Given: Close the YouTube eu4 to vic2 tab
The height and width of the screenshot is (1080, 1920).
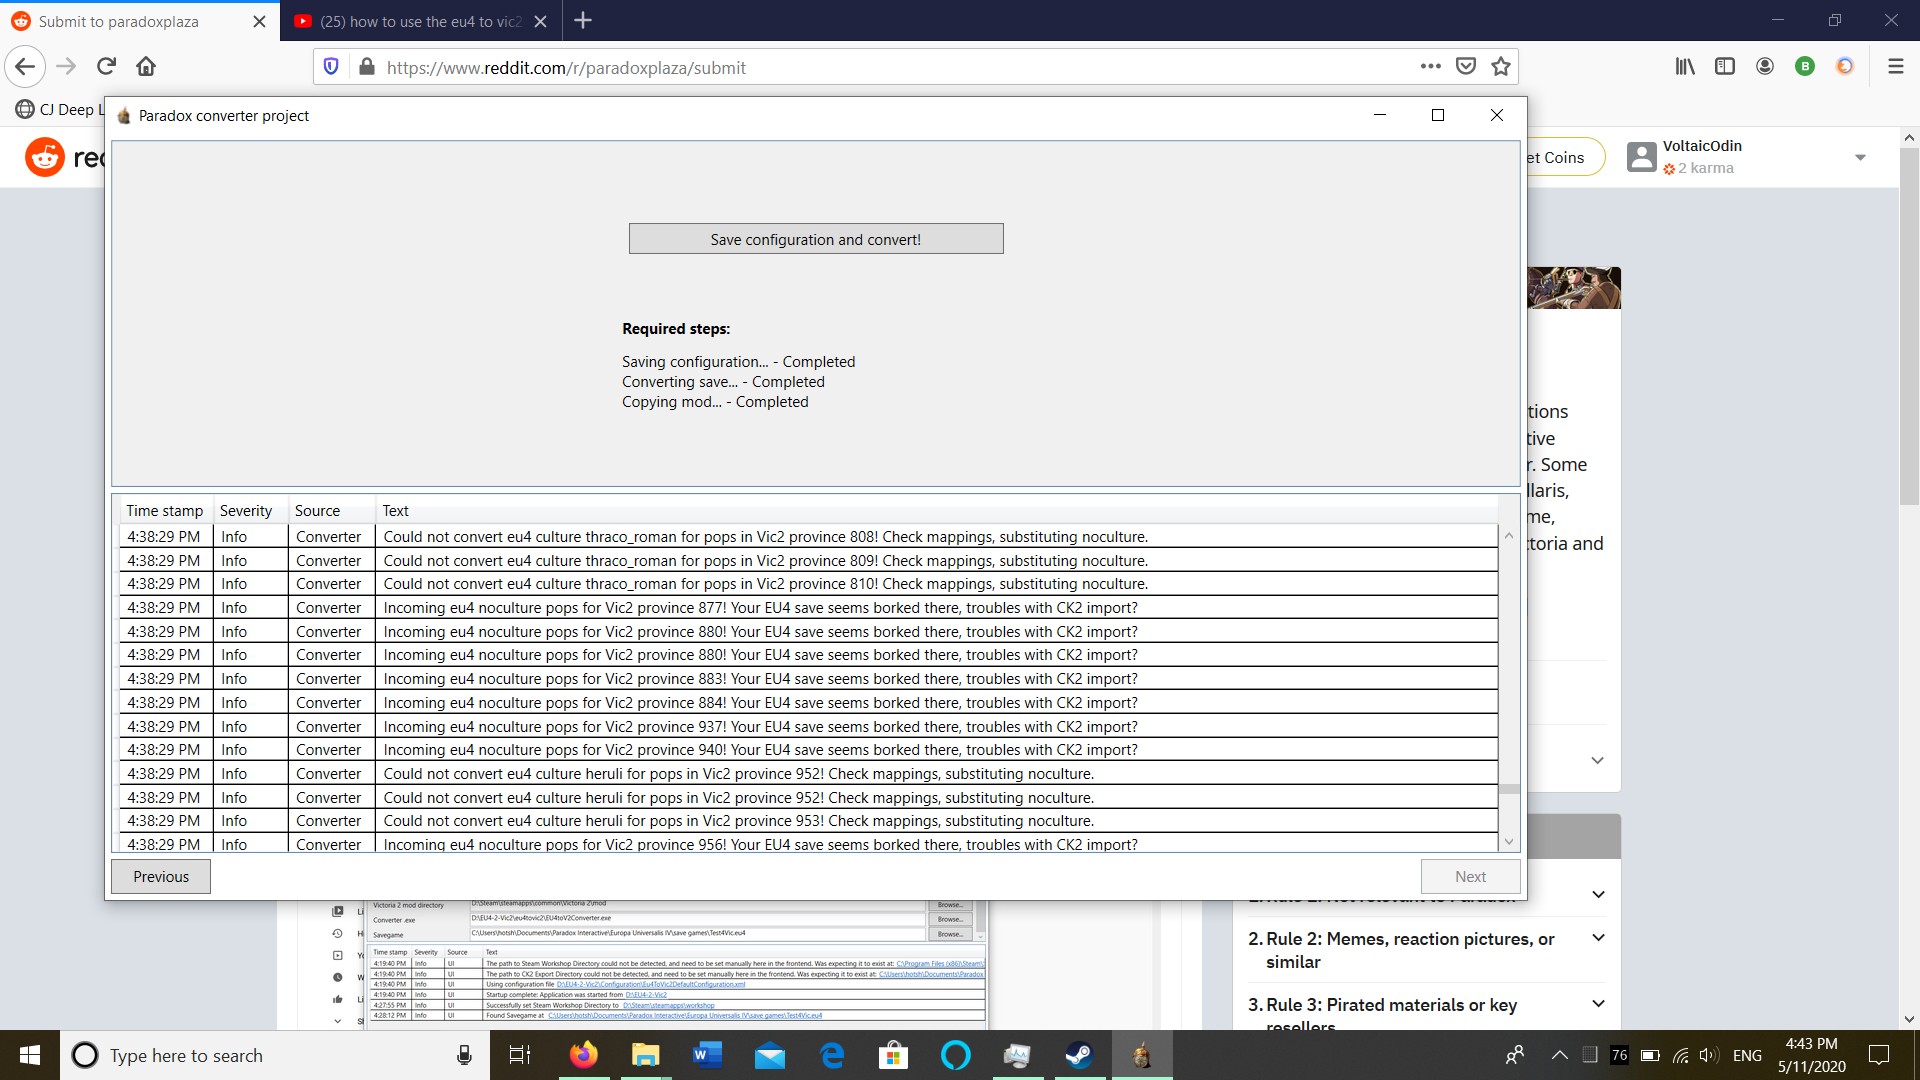Looking at the screenshot, I should pos(540,22).
